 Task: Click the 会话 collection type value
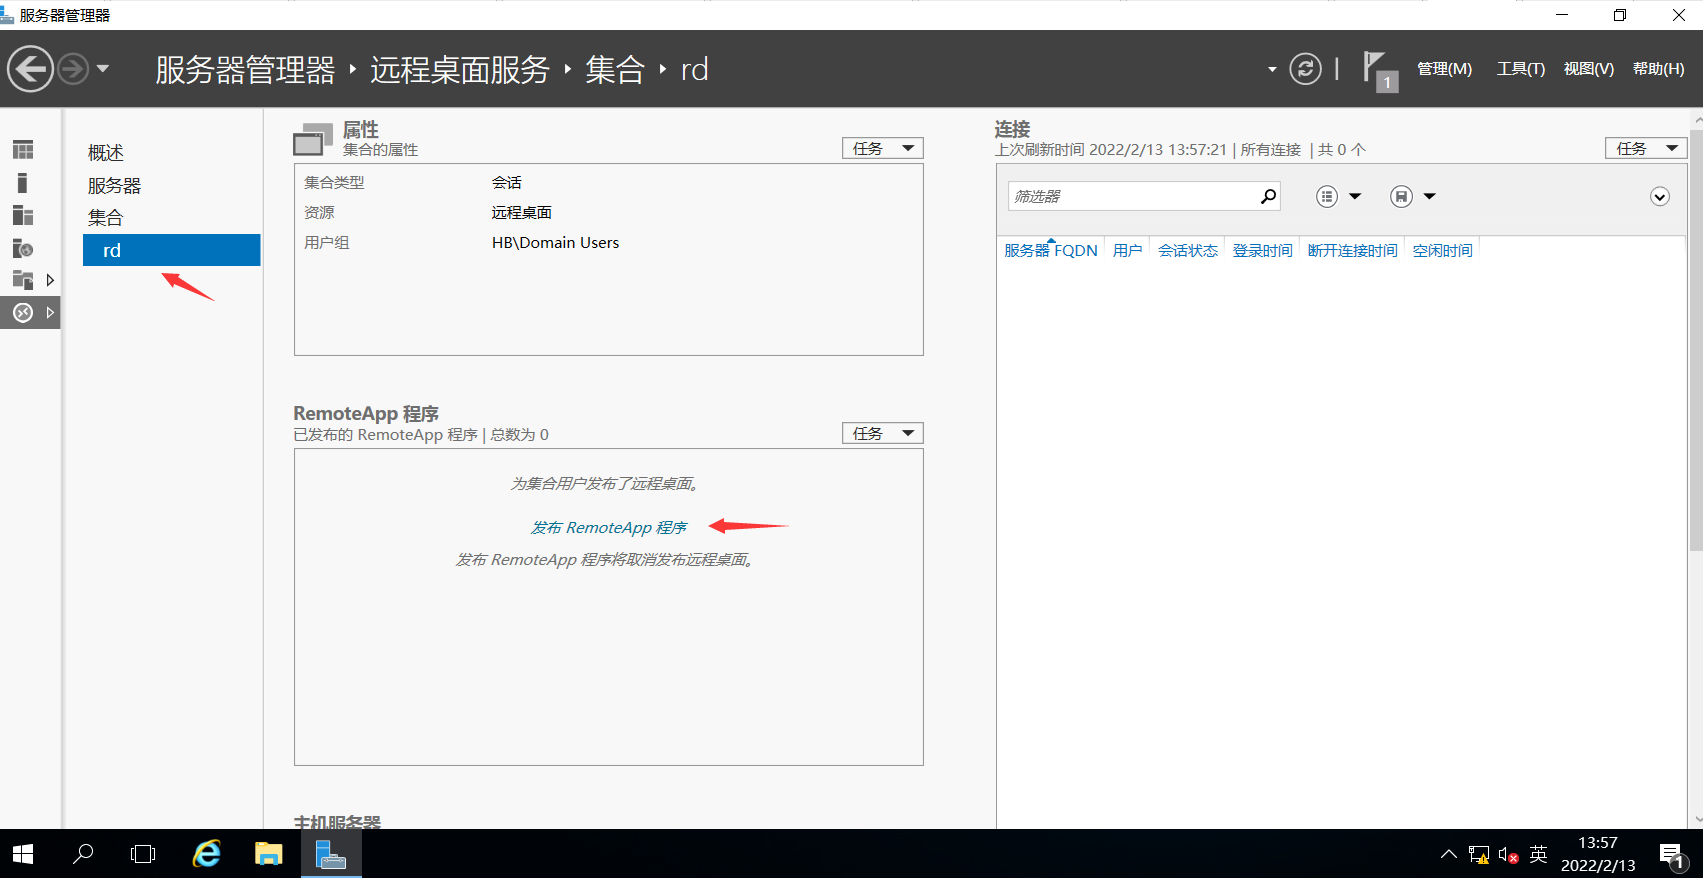coord(507,183)
